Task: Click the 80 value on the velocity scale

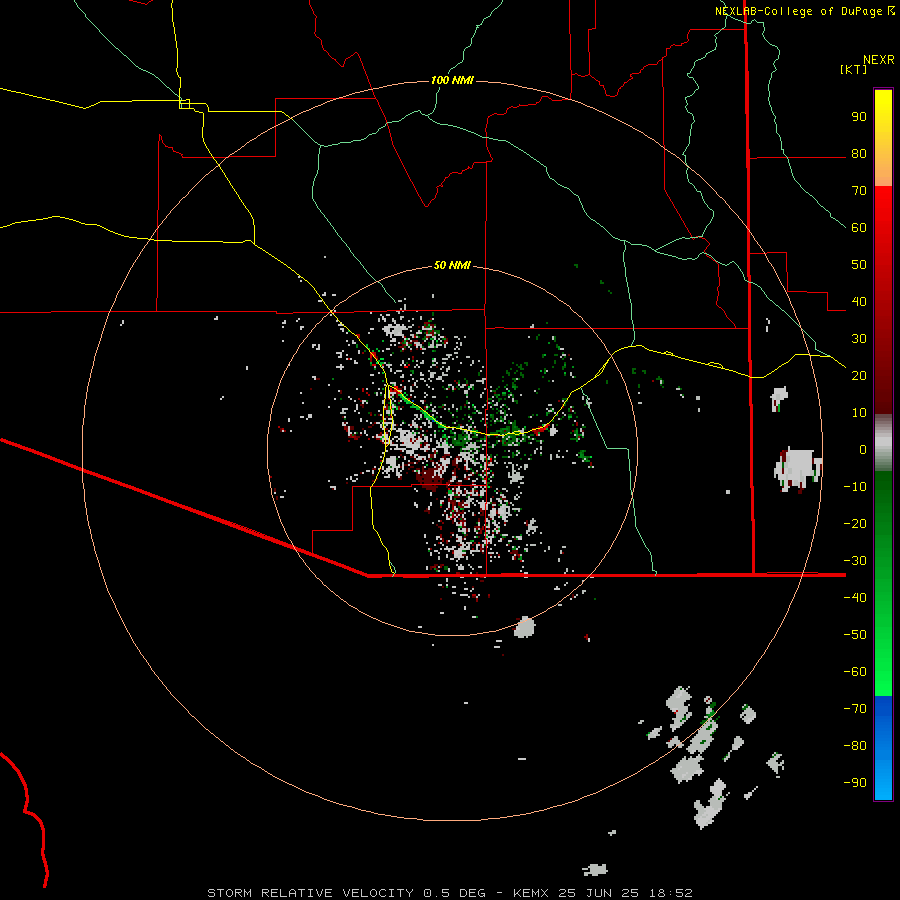Action: [x=859, y=154]
